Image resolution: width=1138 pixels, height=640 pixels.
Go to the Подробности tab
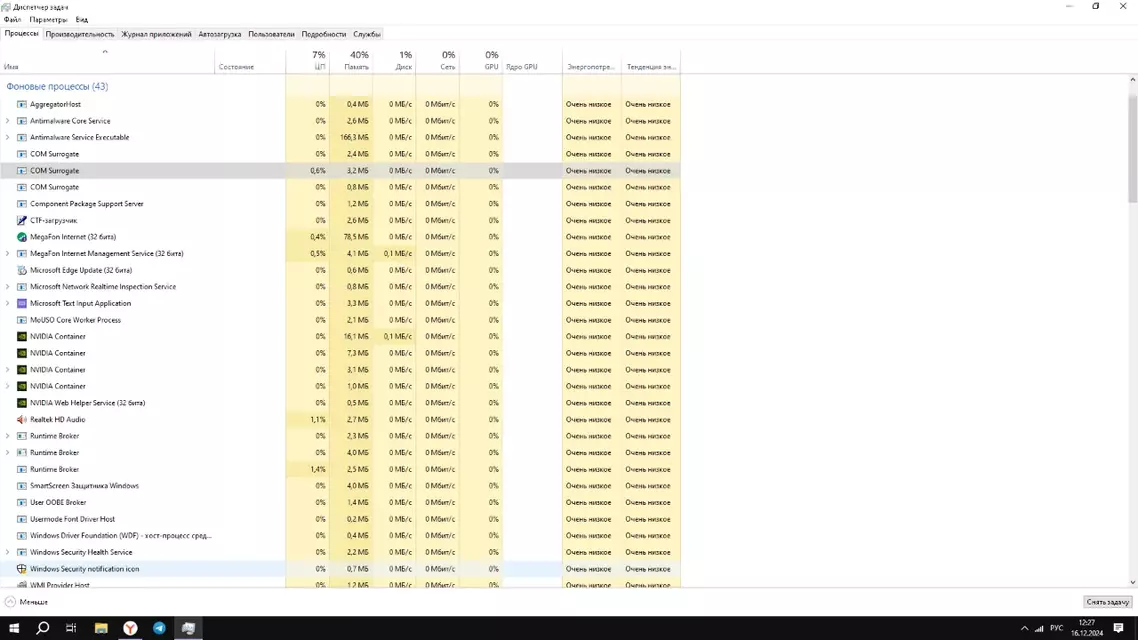click(324, 34)
